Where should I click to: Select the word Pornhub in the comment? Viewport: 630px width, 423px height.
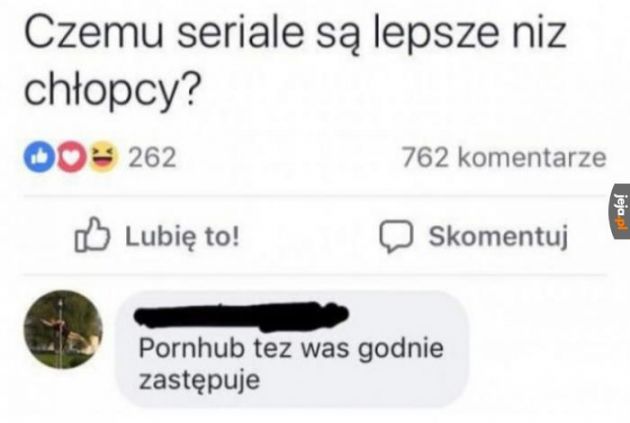click(192, 348)
